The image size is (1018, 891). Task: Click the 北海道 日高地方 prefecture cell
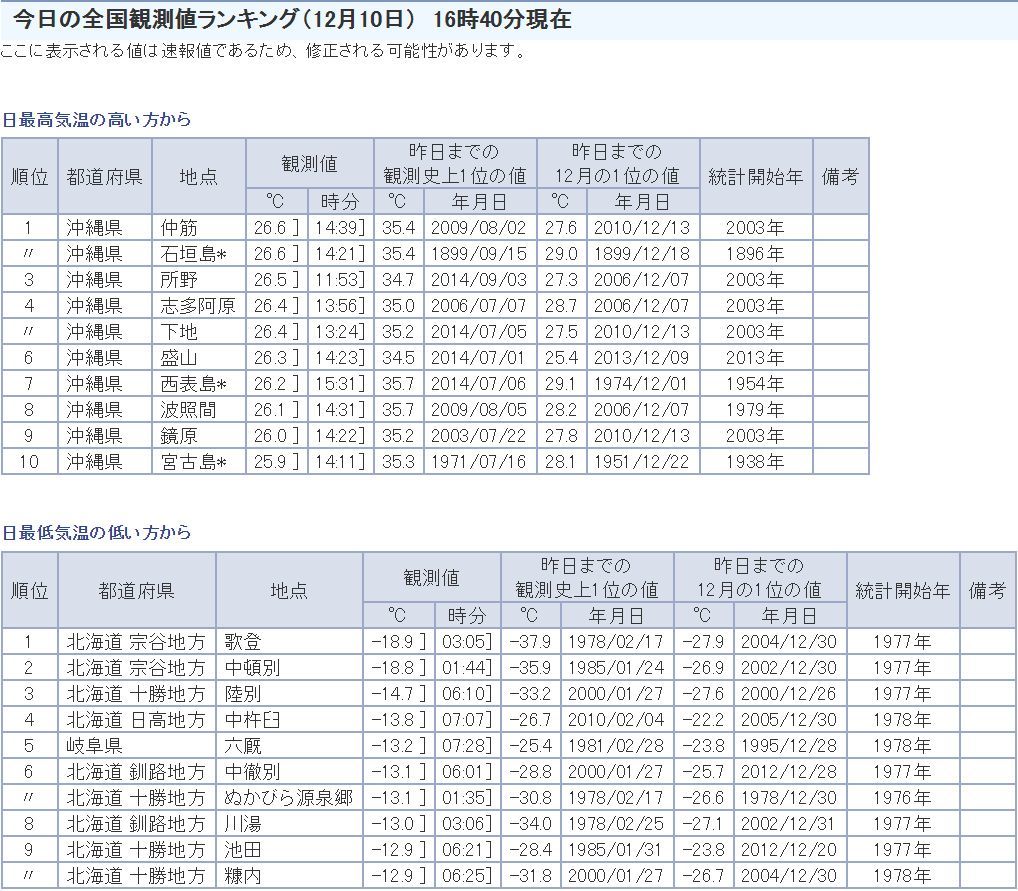pos(136,720)
